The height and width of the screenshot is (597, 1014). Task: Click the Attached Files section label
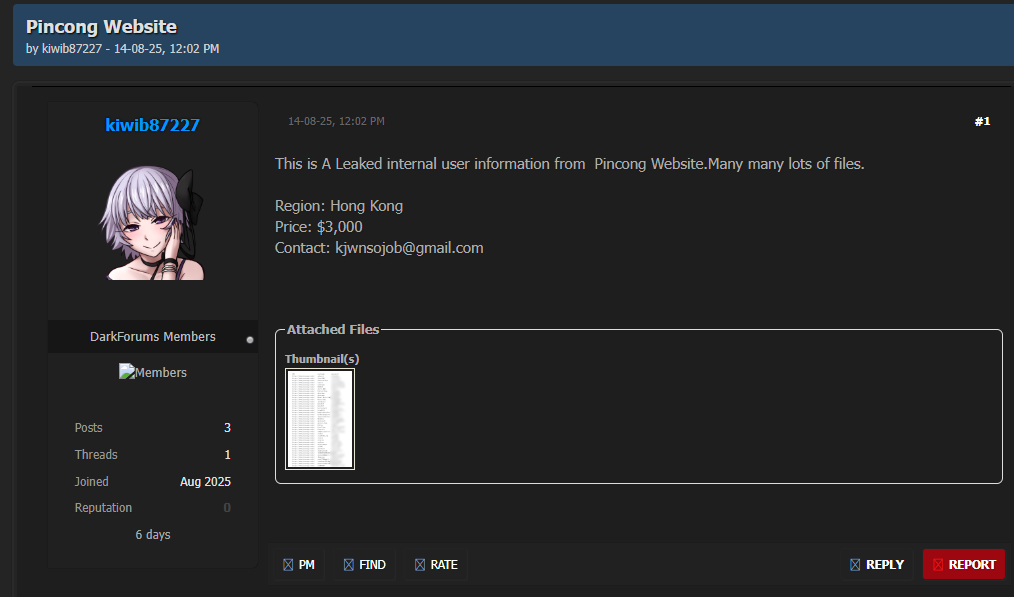(332, 329)
